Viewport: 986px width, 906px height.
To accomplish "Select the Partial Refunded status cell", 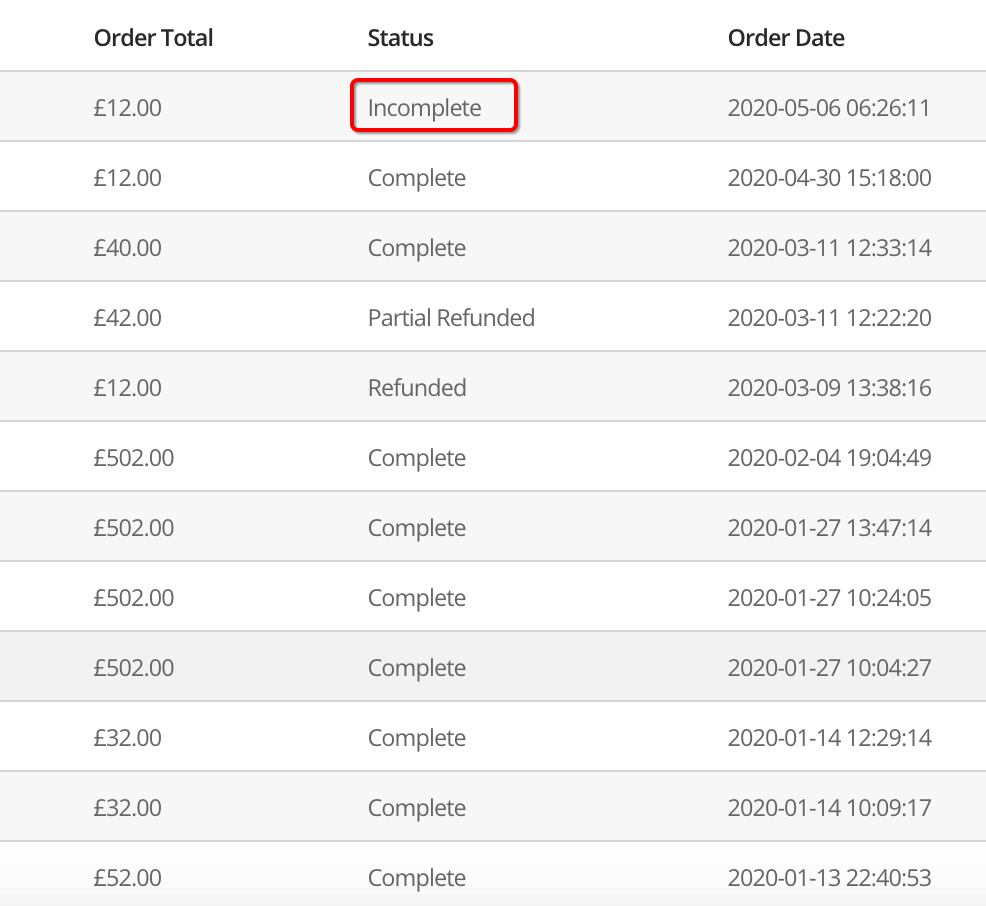I will click(451, 318).
